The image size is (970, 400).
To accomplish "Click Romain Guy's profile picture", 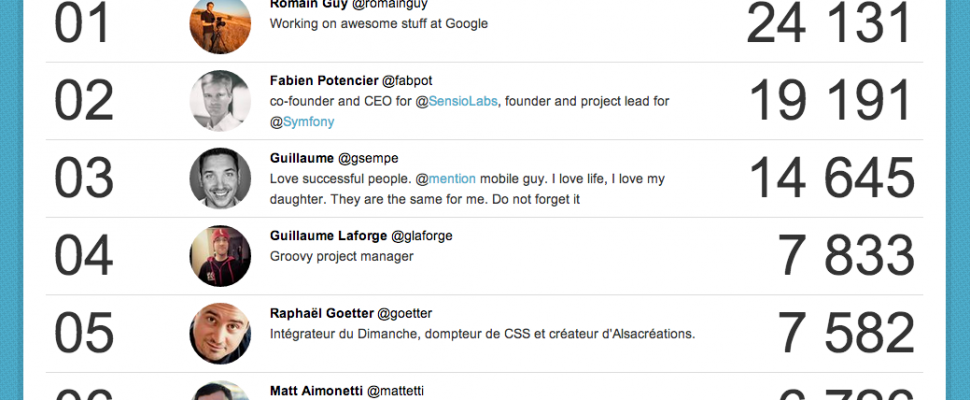I will [220, 25].
